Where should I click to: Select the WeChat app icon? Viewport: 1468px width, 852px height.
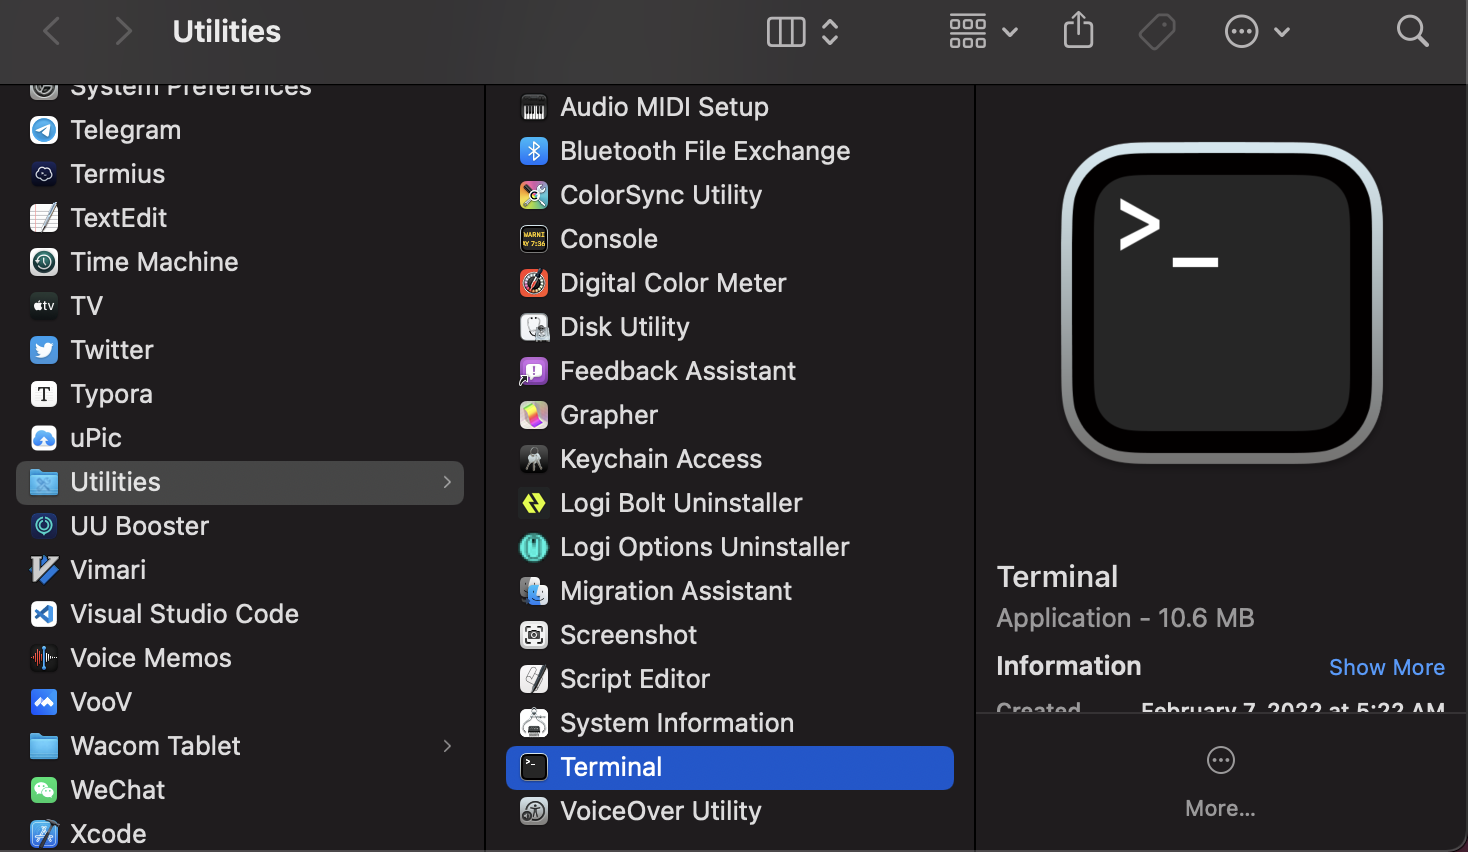(44, 790)
